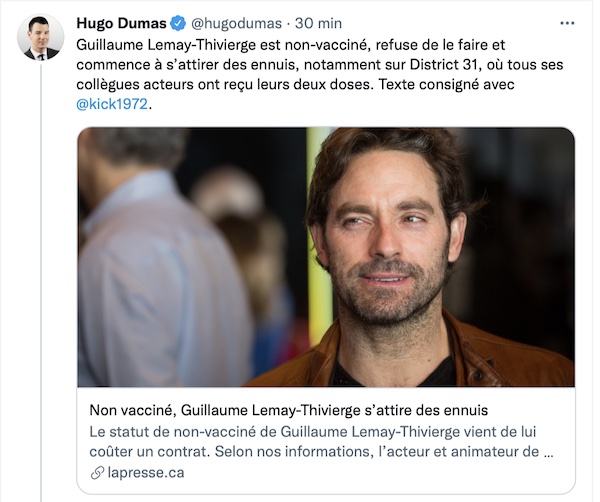
Task: Click the chain link icon before lapresse.ca
Action: pos(97,473)
